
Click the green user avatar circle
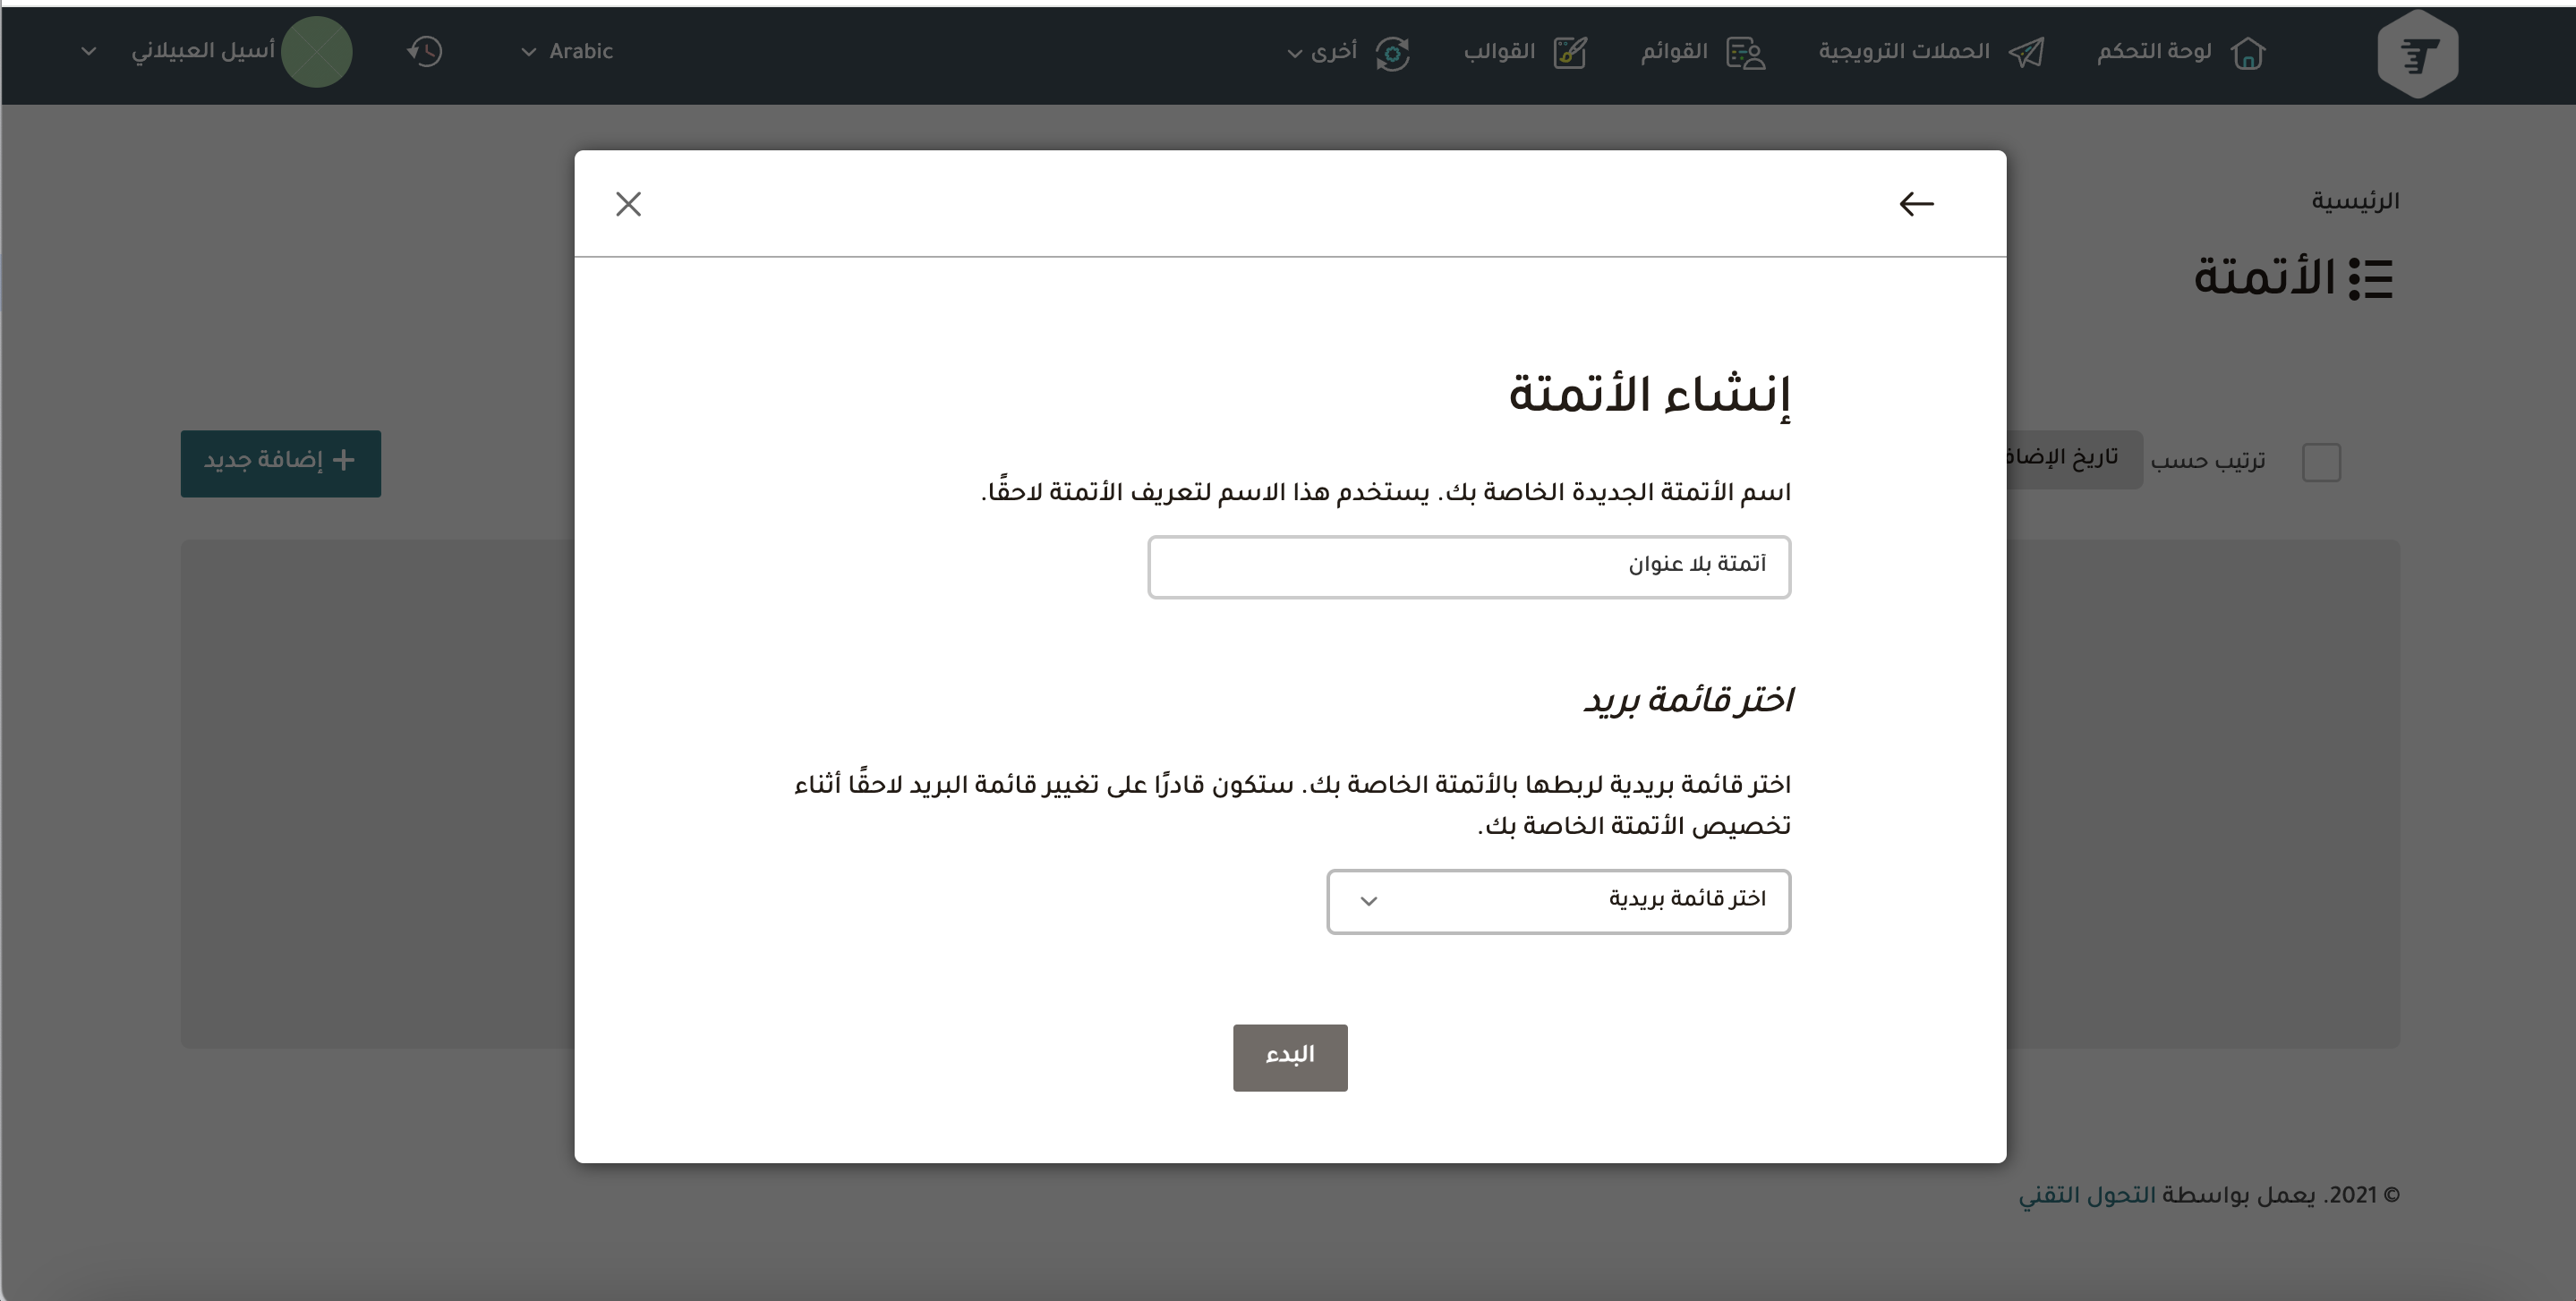point(316,52)
